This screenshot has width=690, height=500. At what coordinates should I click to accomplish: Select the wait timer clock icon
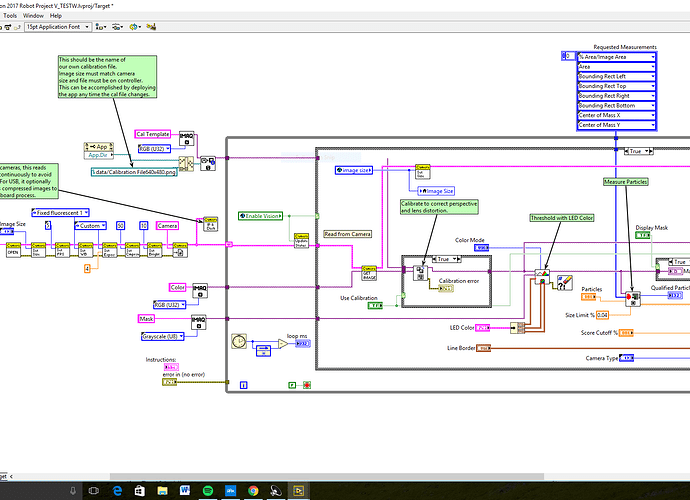tap(239, 342)
